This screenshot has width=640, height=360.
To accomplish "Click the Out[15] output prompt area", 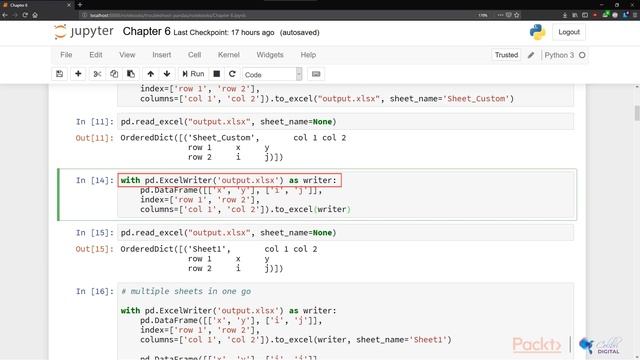I will 94,249.
